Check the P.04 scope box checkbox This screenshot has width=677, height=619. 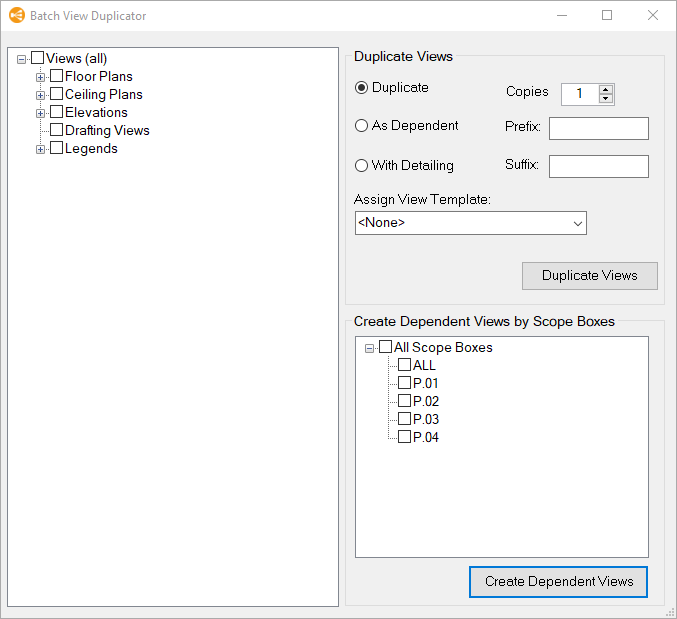tap(405, 436)
